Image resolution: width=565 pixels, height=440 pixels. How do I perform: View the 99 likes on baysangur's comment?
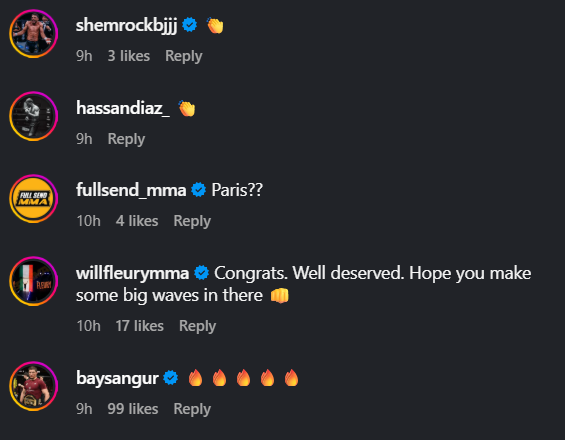click(133, 409)
